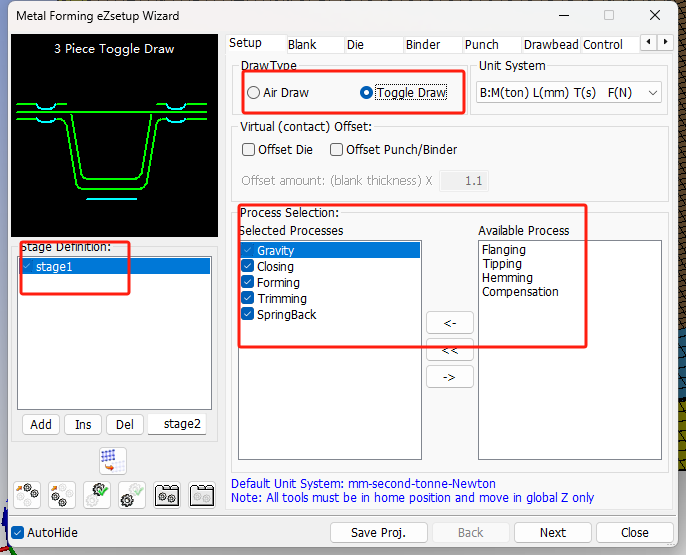The height and width of the screenshot is (555, 686).
Task: Open the Drawbead tab
Action: 551,45
